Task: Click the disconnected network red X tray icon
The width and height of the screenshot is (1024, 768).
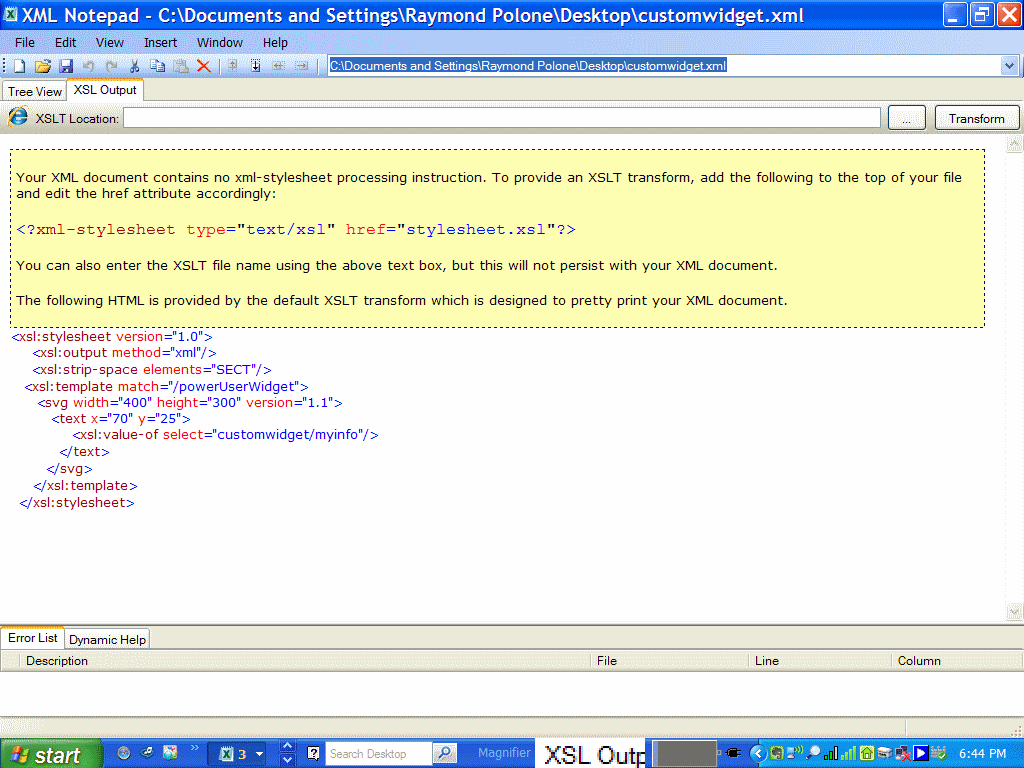Action: pos(903,753)
